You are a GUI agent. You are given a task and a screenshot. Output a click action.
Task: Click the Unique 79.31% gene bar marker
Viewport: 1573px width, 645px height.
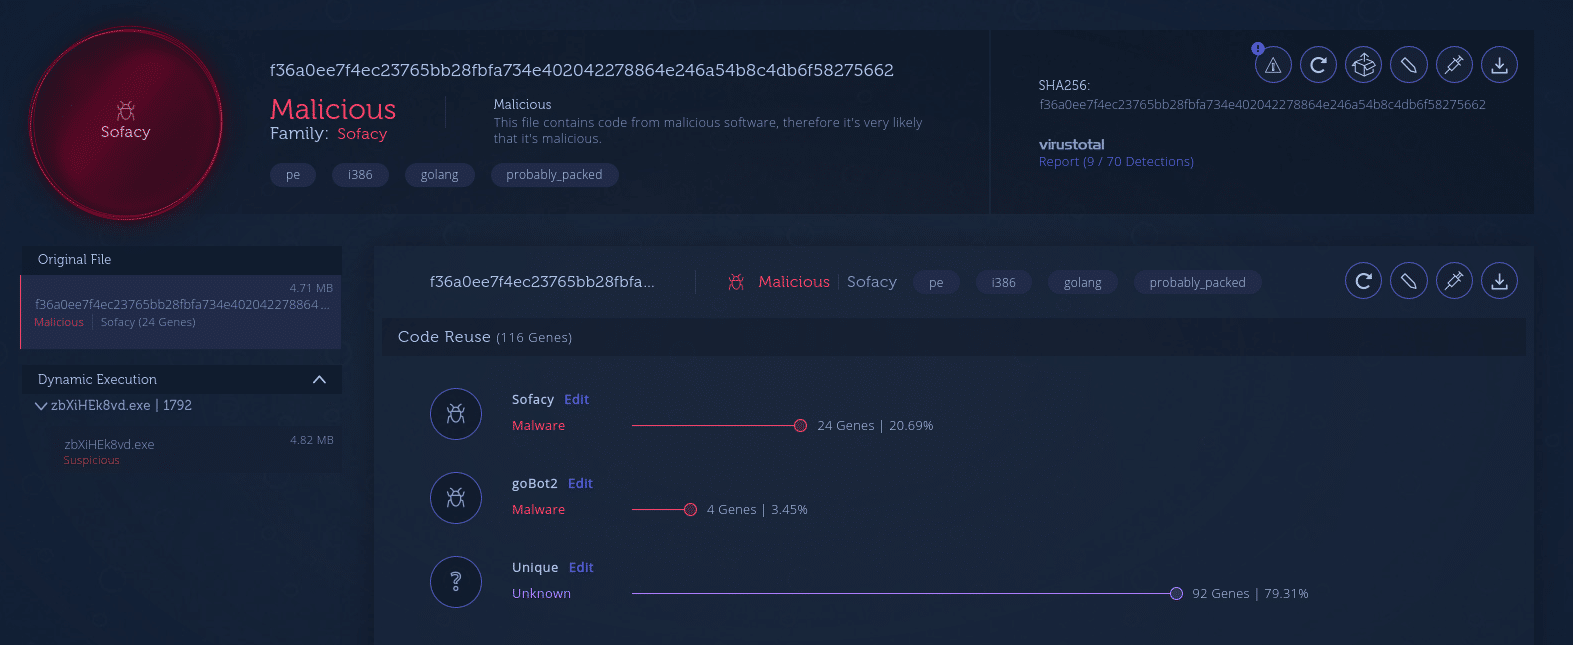[x=1176, y=594]
